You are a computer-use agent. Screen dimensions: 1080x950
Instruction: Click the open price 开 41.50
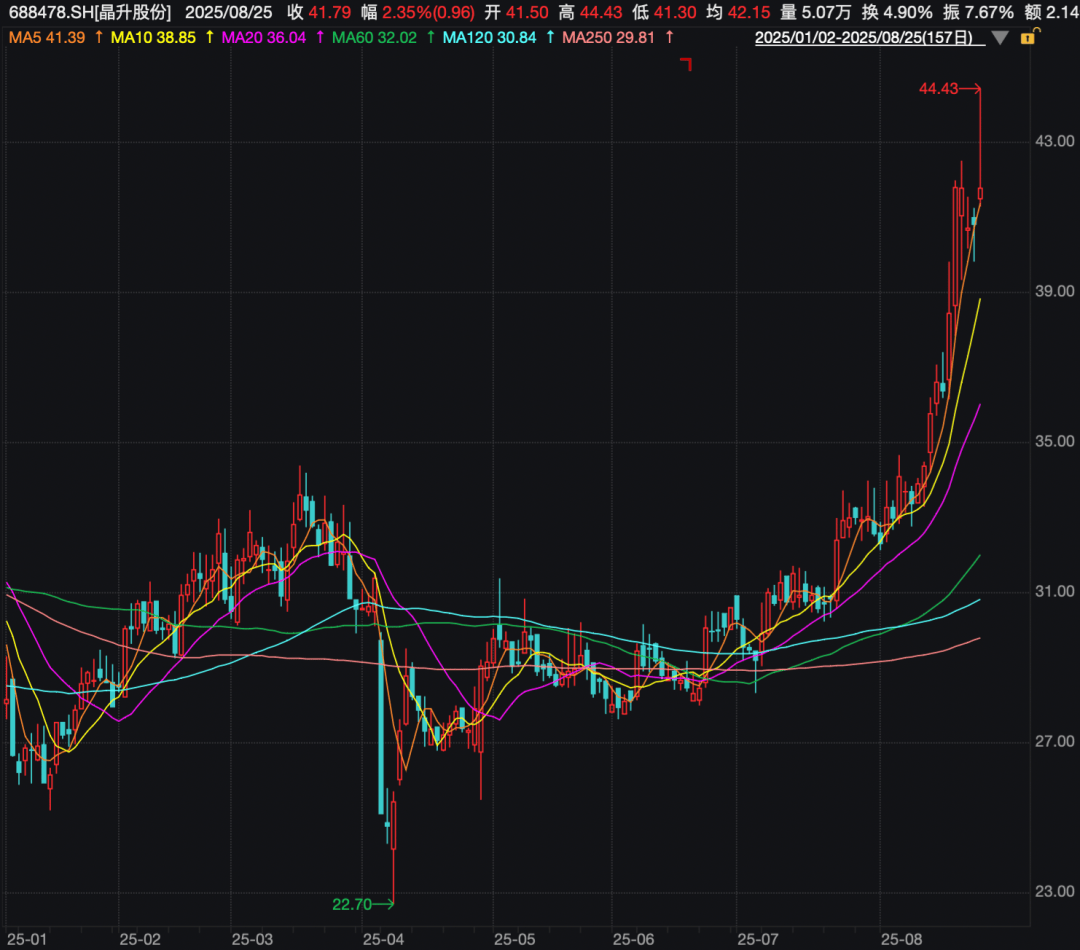tap(517, 12)
